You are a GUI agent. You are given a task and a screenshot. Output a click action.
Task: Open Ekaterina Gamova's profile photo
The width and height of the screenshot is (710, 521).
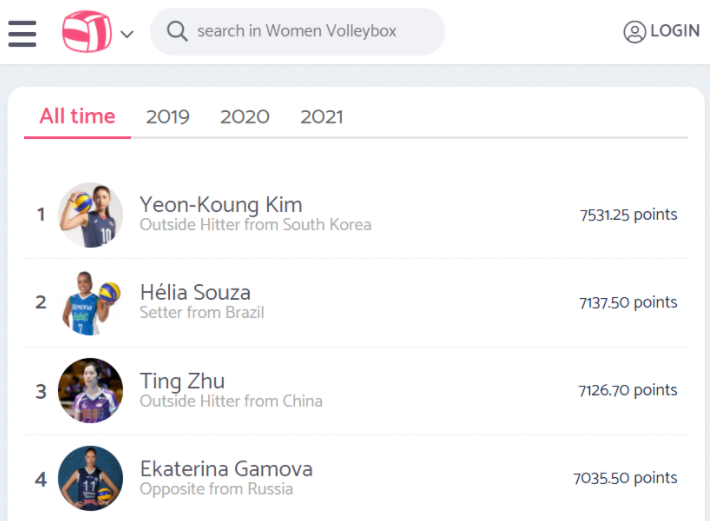click(x=90, y=479)
